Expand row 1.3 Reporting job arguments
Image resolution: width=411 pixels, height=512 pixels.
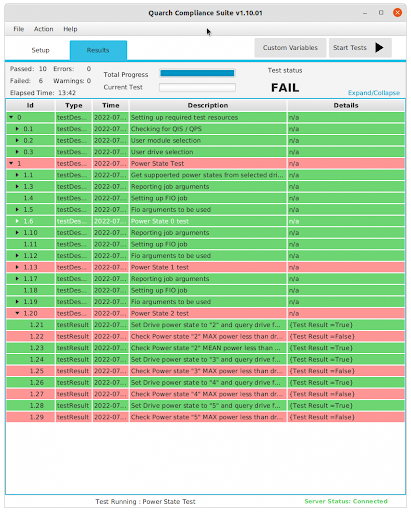[x=17, y=186]
